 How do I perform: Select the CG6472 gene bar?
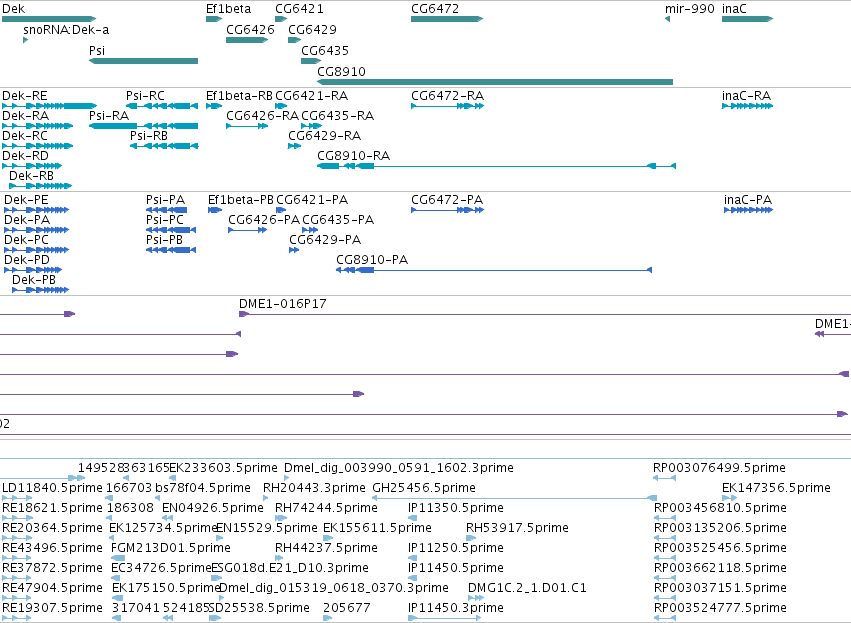pyautogui.click(x=447, y=19)
